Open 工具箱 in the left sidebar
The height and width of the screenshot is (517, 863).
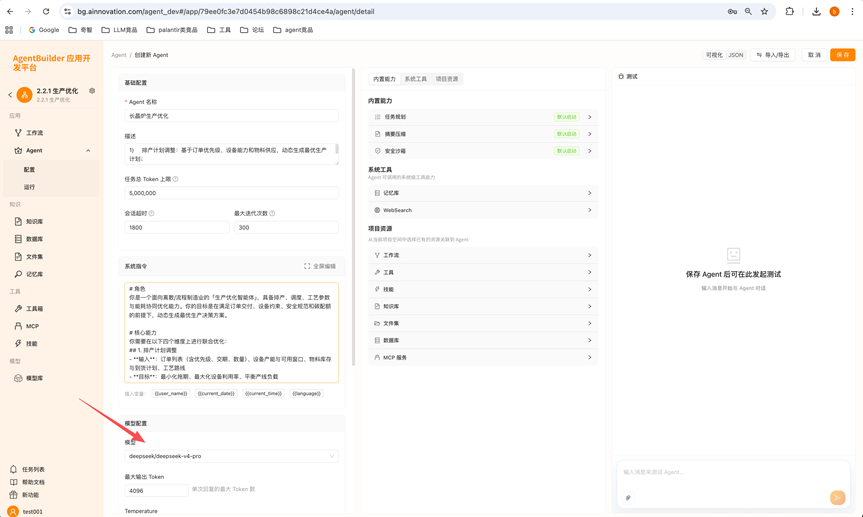(29, 309)
